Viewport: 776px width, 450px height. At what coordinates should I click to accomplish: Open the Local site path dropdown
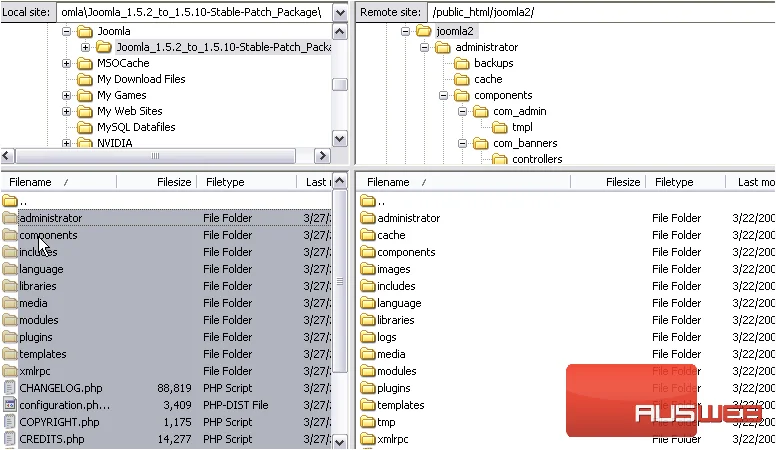340,12
